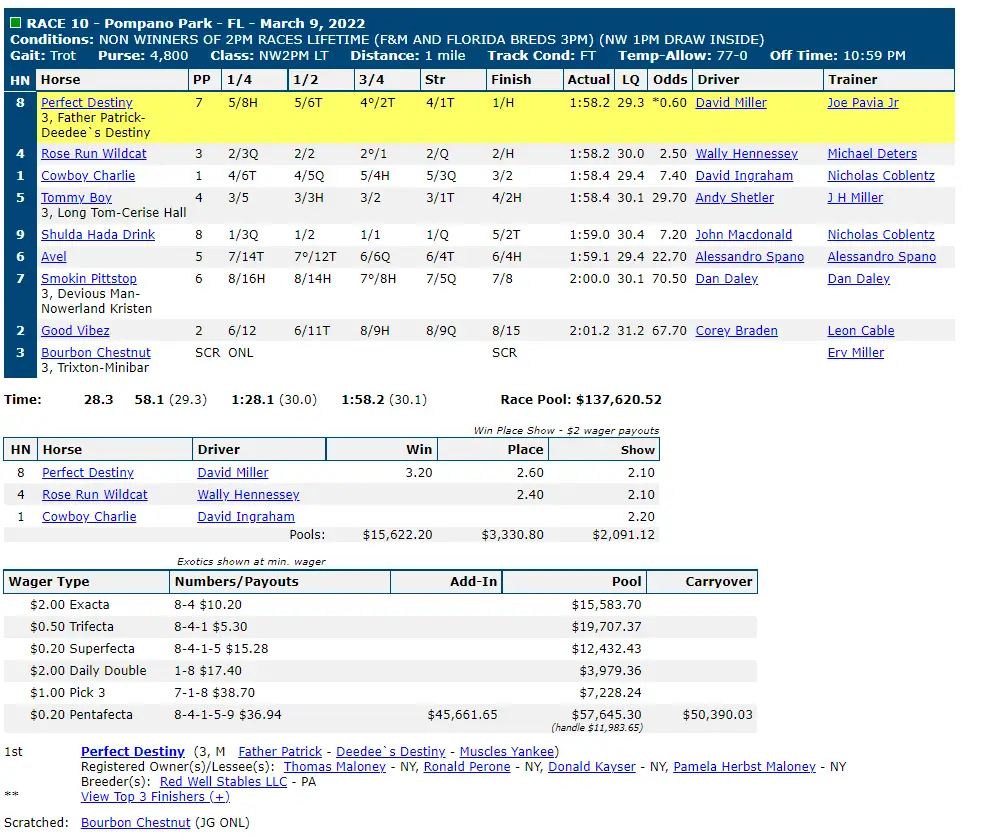
Task: Open the Perfect Destiny horse link in results
Action: click(x=87, y=103)
